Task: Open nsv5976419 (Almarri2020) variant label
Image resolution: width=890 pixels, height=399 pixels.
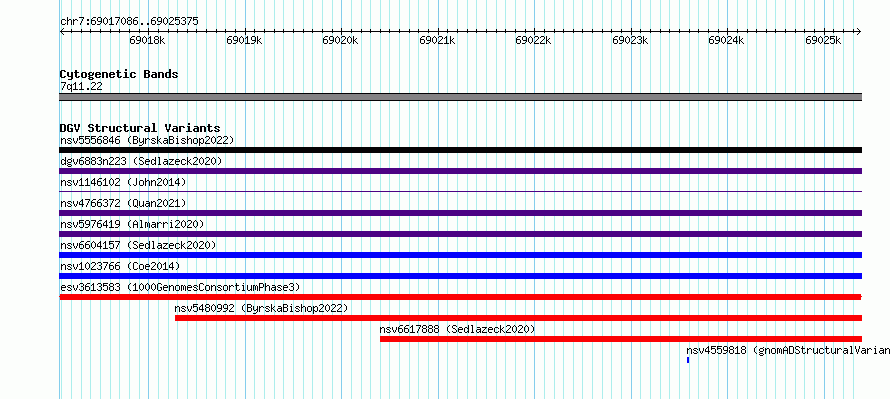Action: point(132,224)
